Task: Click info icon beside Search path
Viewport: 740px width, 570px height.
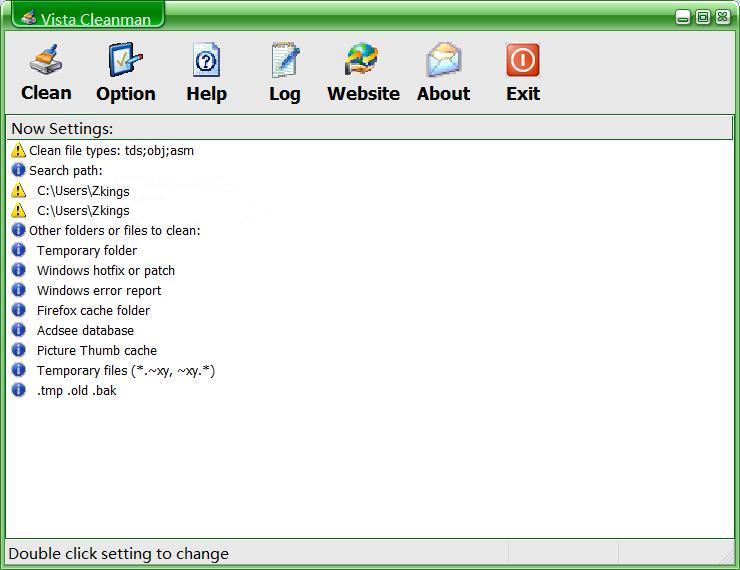Action: (18, 171)
